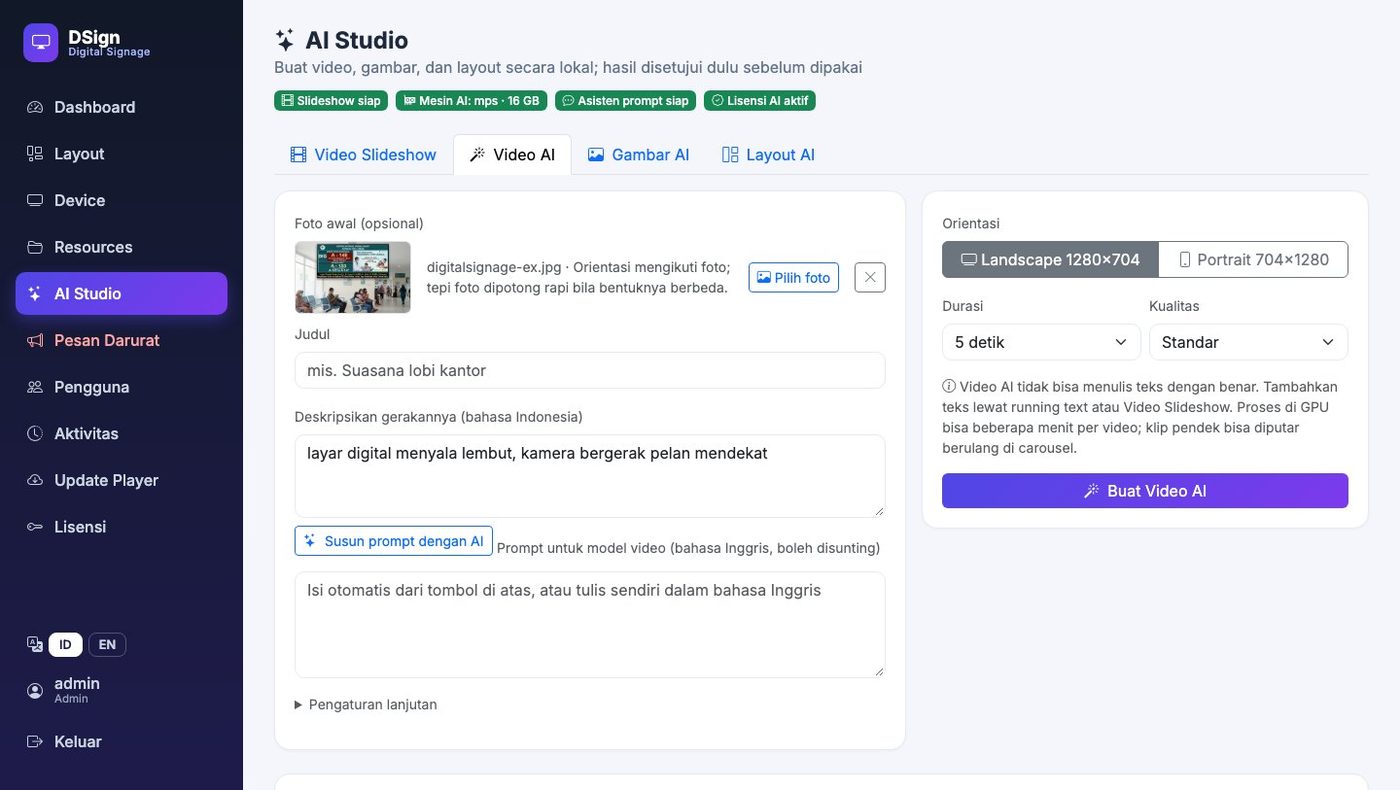Screen dimensions: 1400x790
Task: Click the AI Studio sparkle heading icon
Action: (285, 40)
